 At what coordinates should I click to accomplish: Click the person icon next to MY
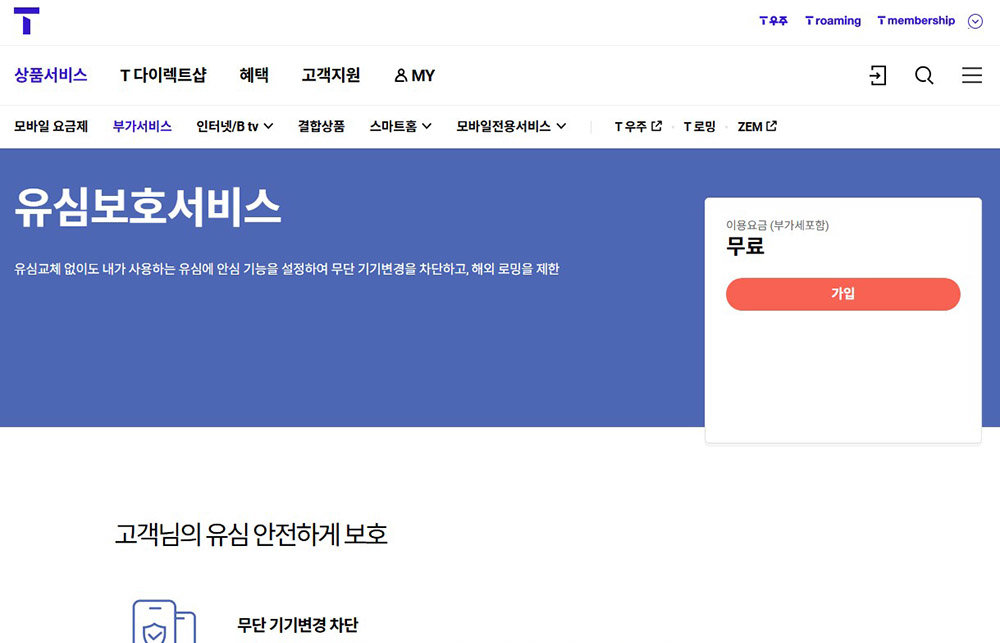(401, 76)
